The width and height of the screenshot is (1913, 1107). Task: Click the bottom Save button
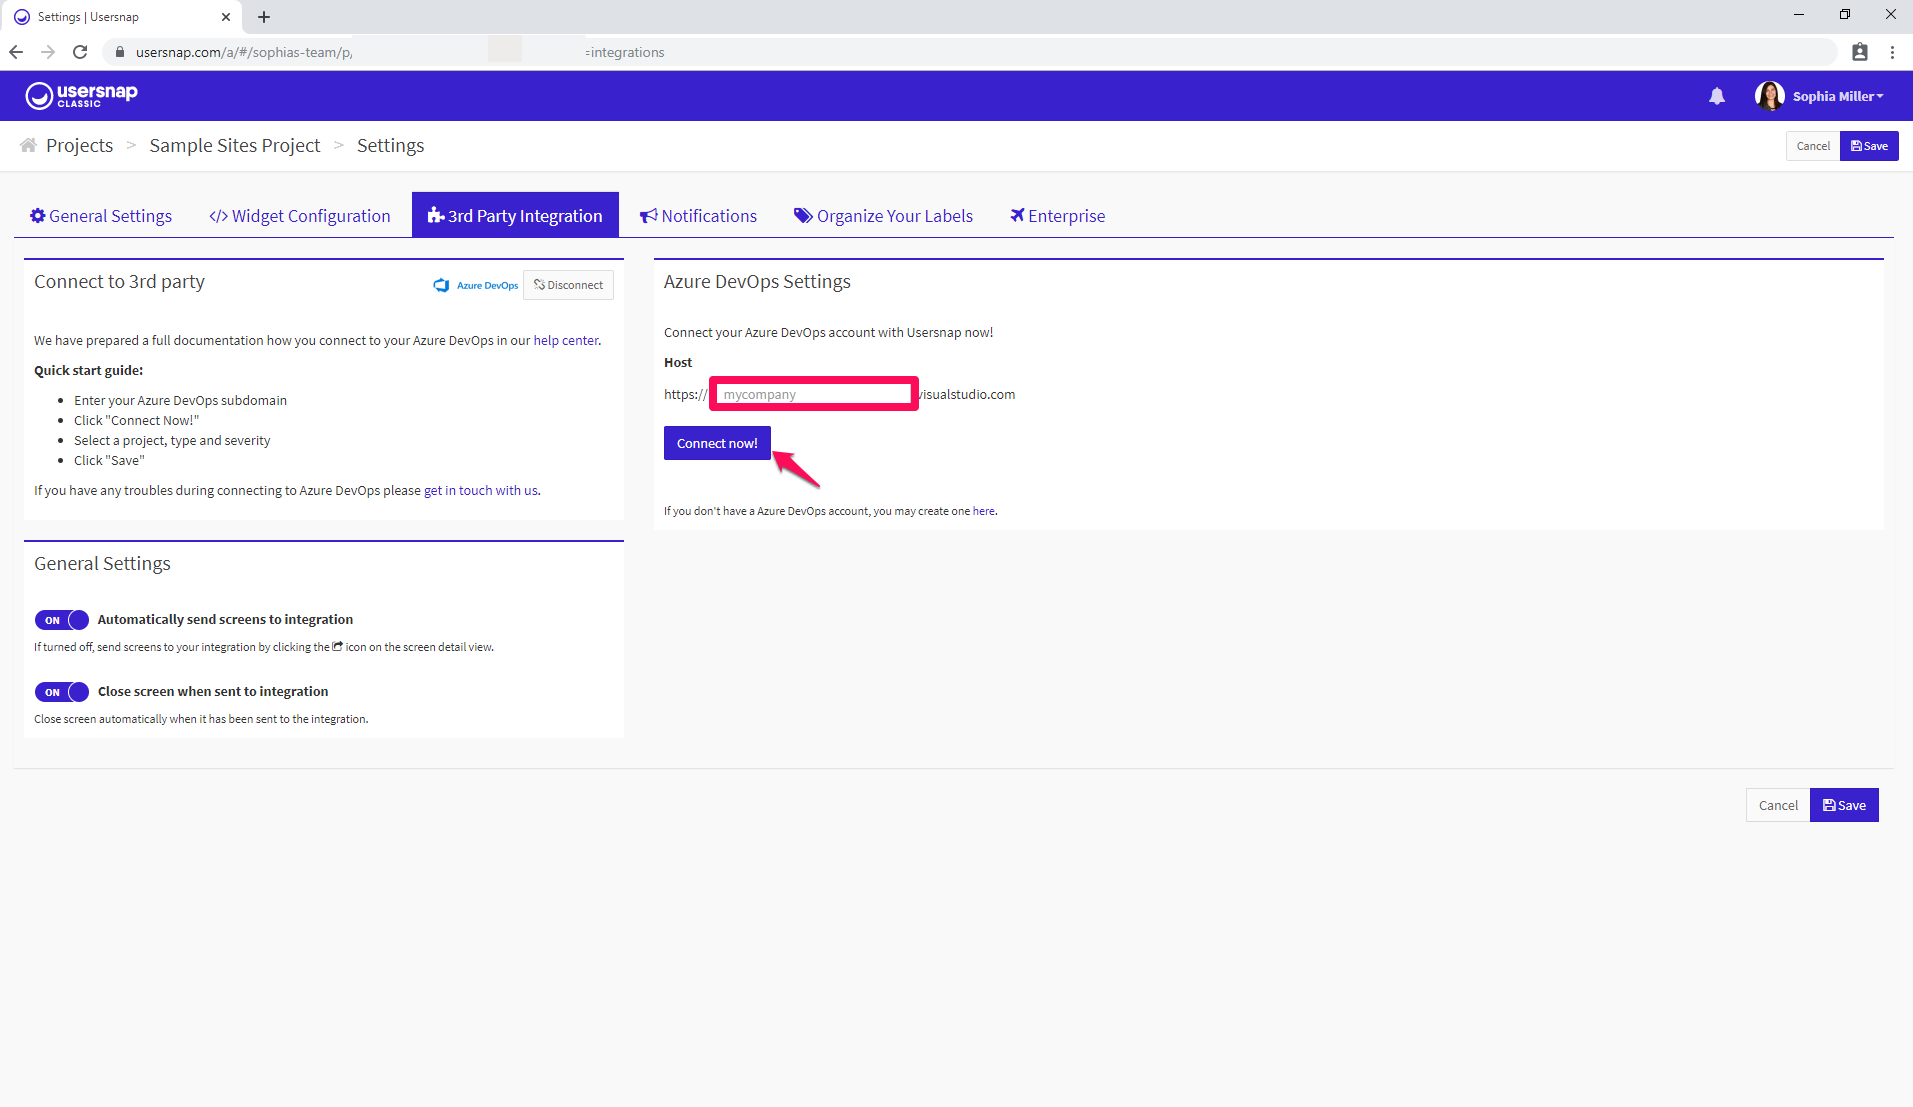(1844, 805)
